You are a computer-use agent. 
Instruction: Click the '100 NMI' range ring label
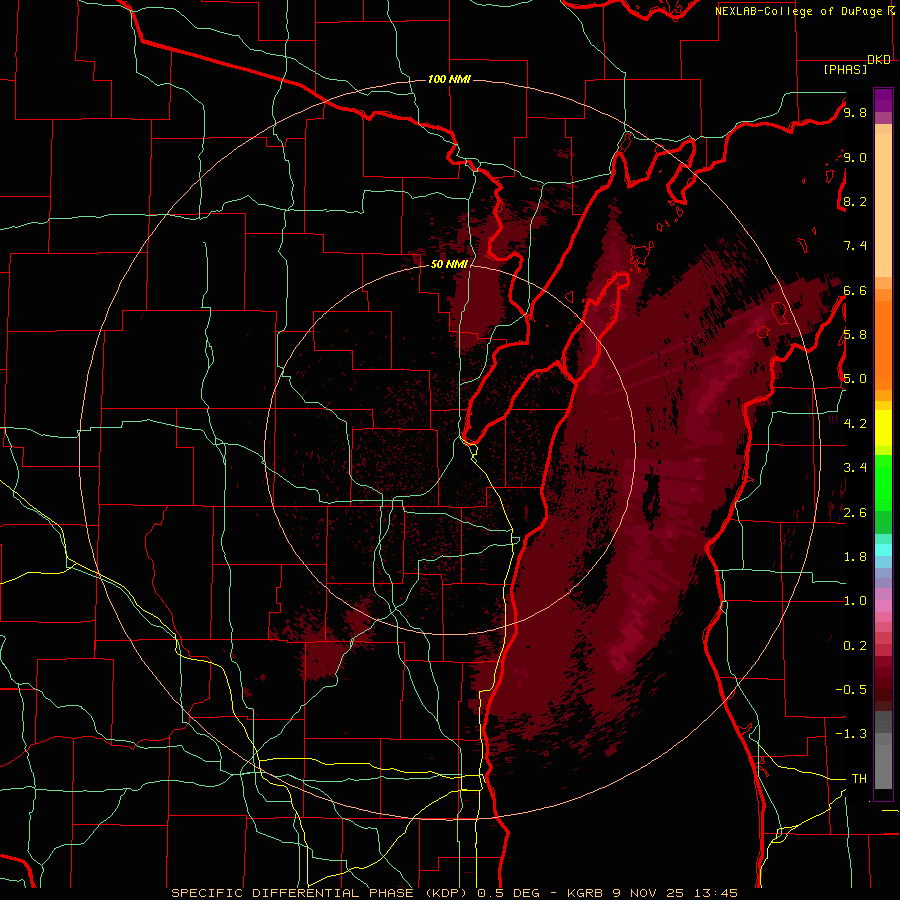click(x=449, y=79)
